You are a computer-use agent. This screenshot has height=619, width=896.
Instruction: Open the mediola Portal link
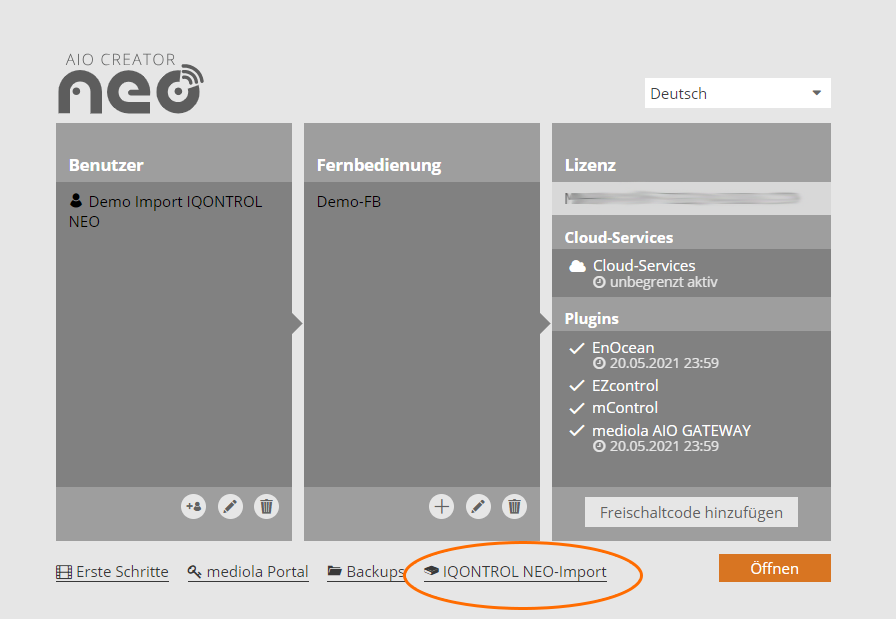pos(248,572)
